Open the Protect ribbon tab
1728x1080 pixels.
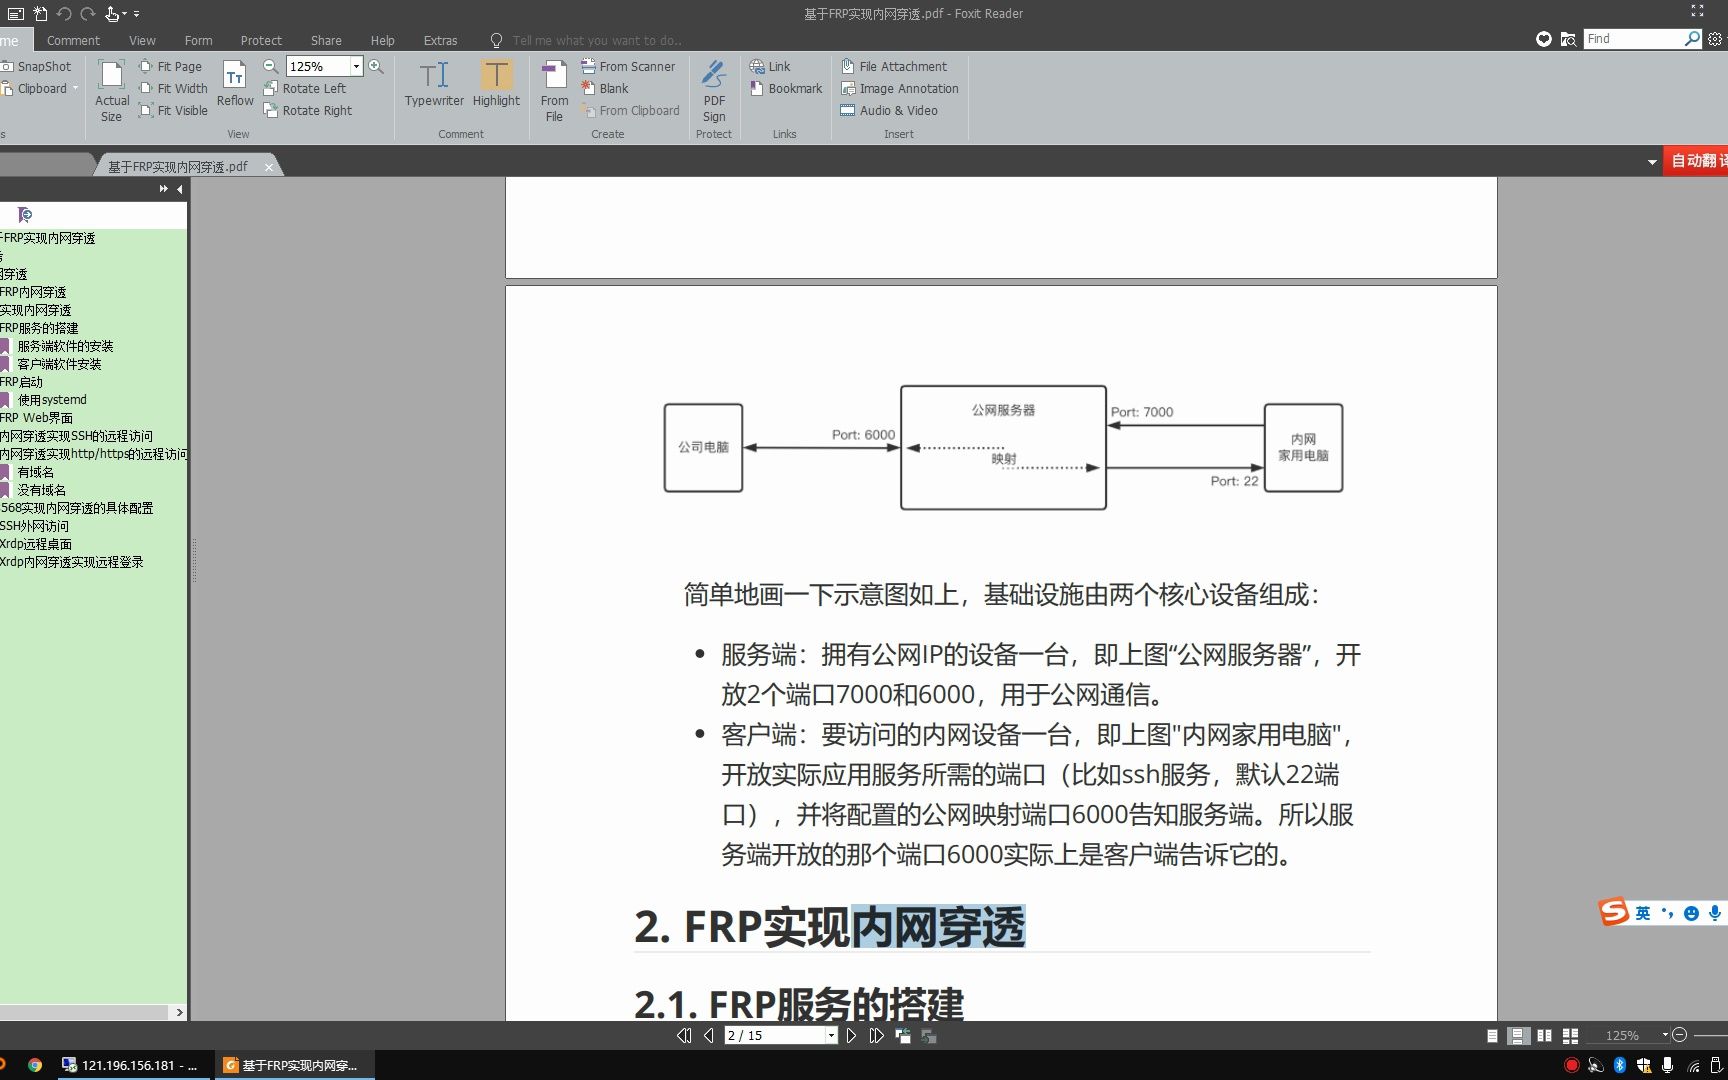261,40
